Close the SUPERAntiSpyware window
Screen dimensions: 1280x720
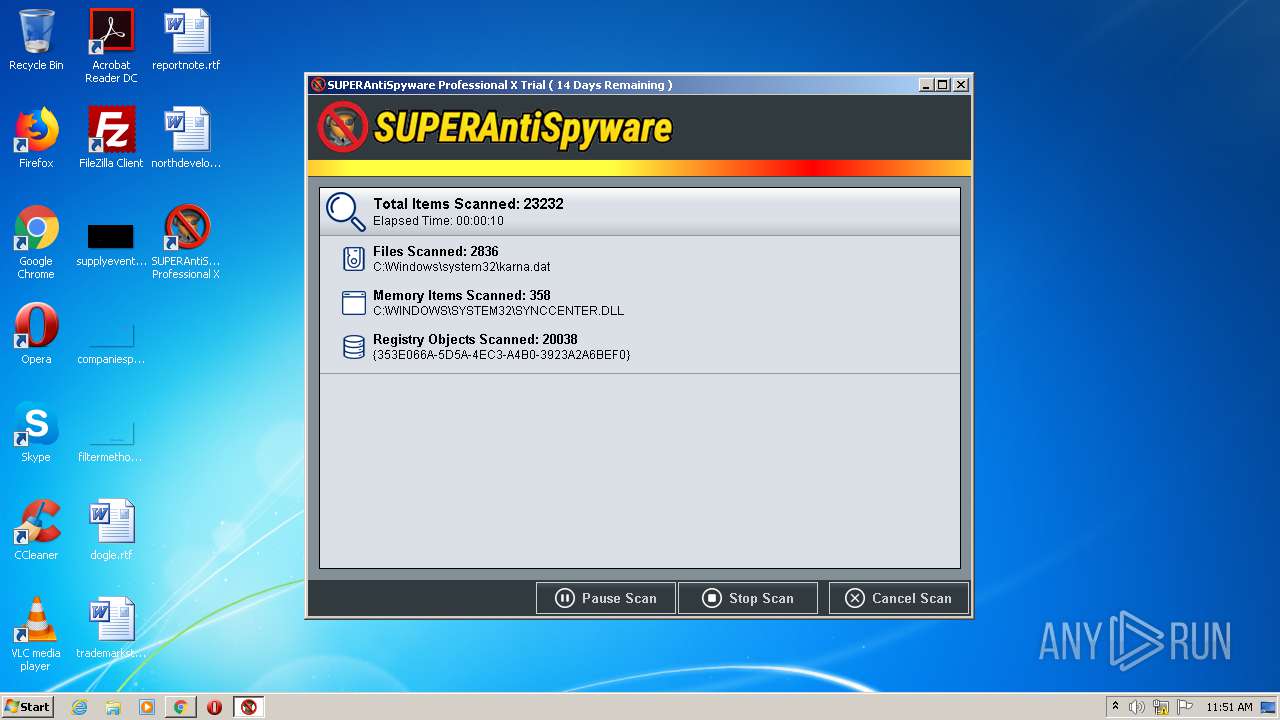coord(960,85)
